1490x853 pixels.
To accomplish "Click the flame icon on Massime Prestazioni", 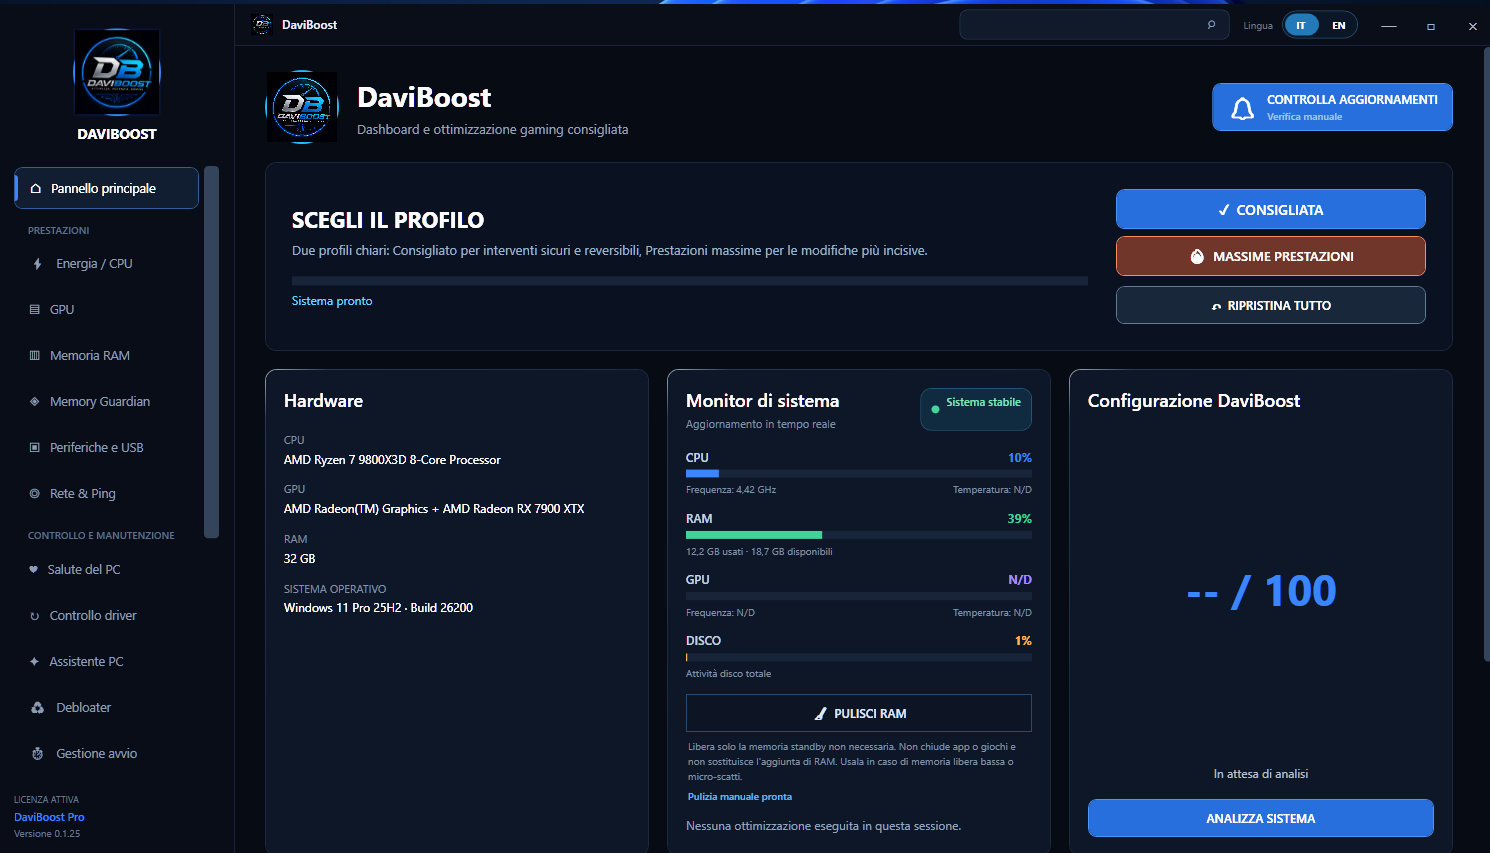I will (x=1197, y=257).
